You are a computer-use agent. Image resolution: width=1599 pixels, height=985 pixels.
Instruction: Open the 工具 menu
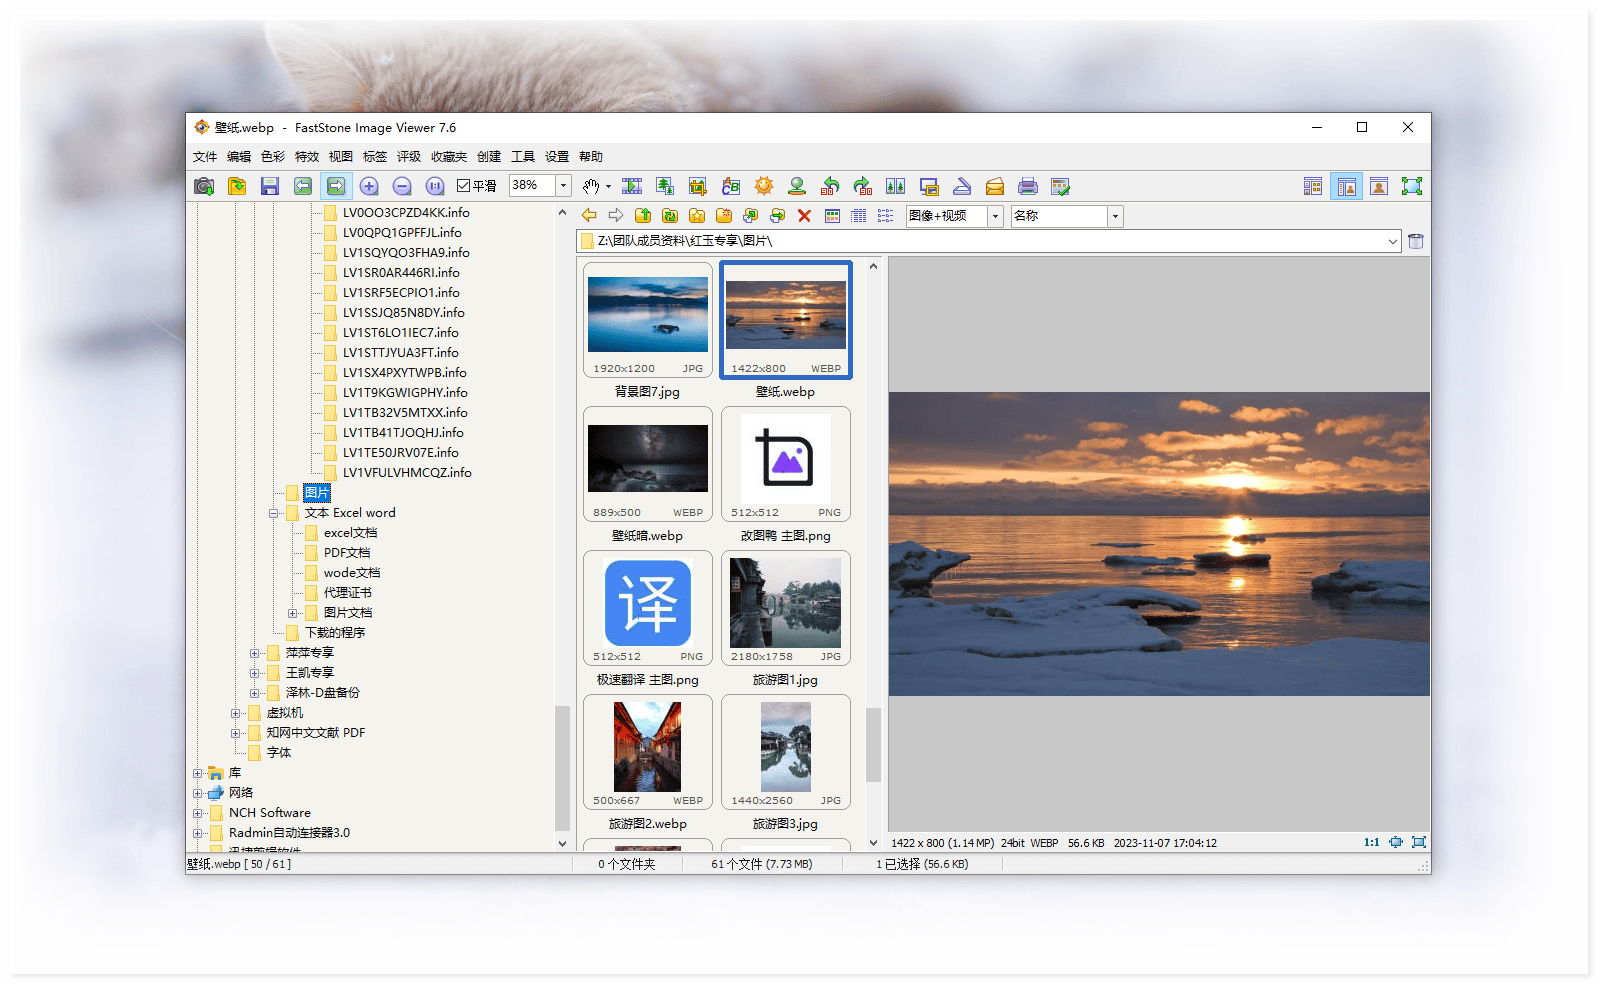(522, 157)
